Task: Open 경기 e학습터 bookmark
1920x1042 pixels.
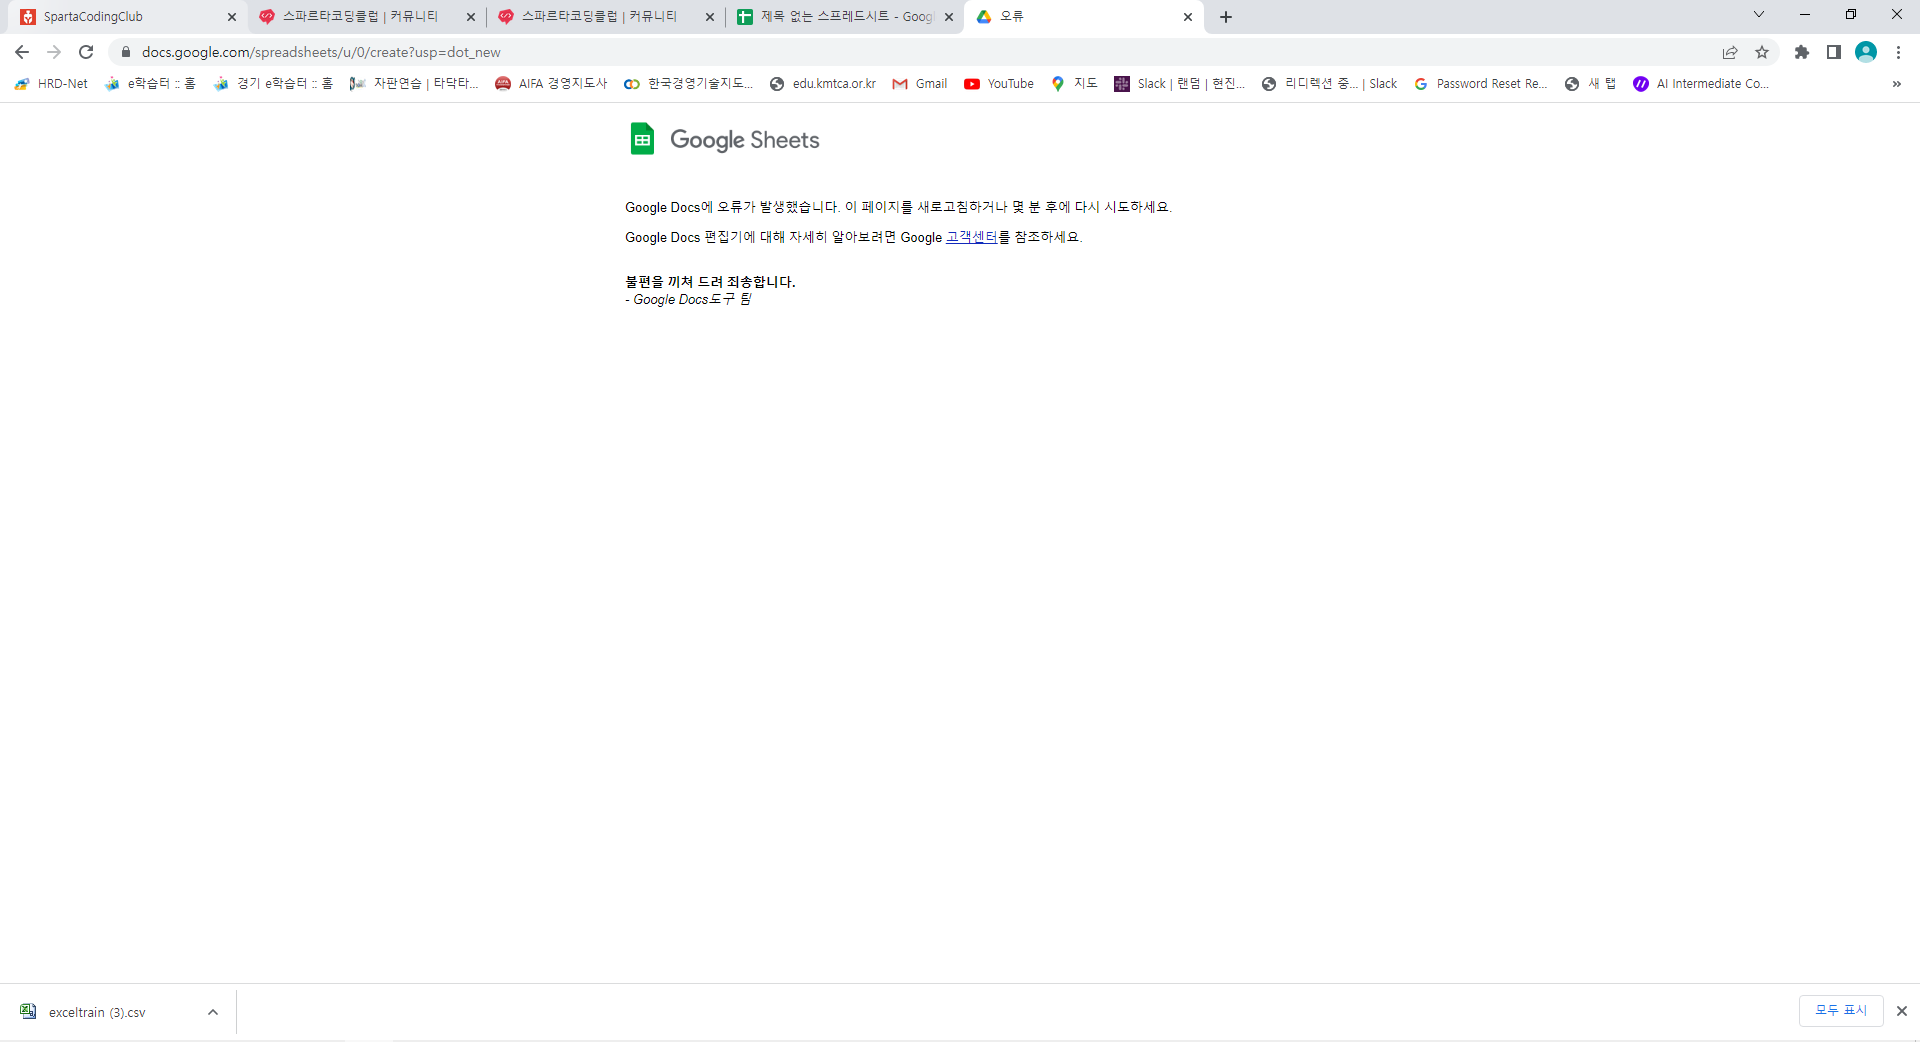Action: 273,84
